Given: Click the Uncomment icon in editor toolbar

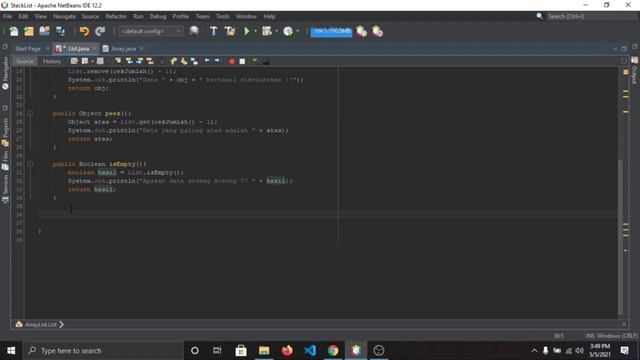Looking at the screenshot, I should pyautogui.click(x=266, y=62).
